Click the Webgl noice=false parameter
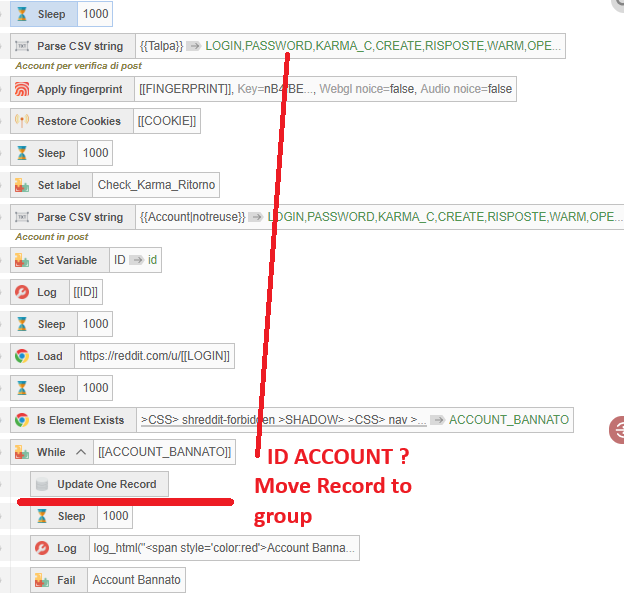This screenshot has height=594, width=624. [367, 89]
